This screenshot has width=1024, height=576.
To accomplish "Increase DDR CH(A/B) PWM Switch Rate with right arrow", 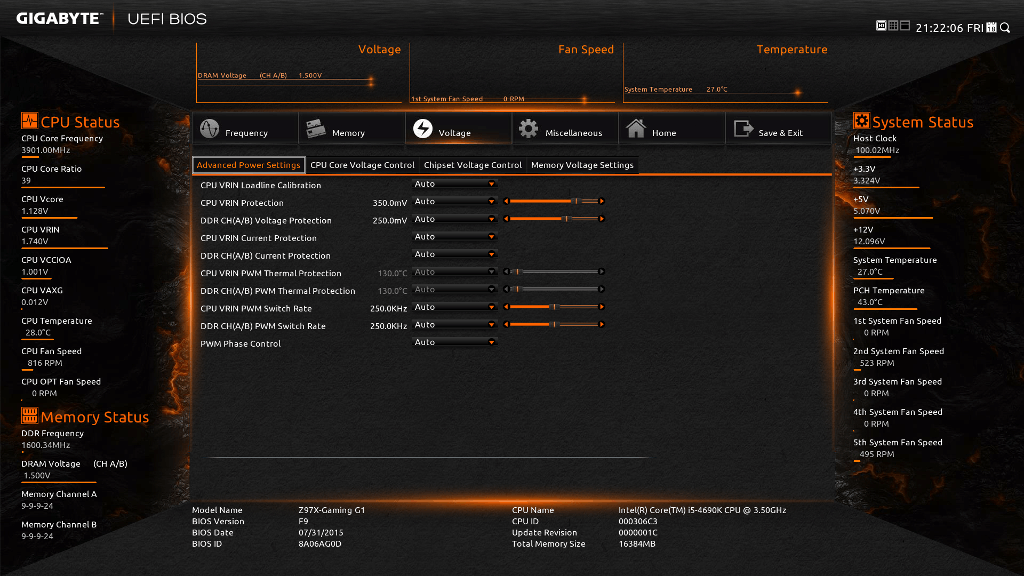I will (x=601, y=325).
